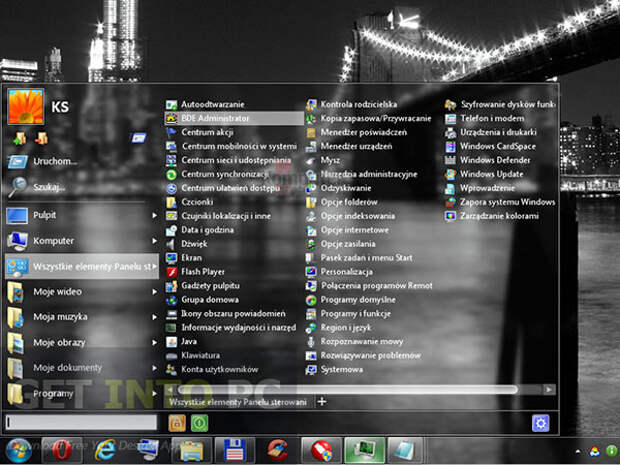620x465 pixels.
Task: Select the Moje obrazy menu entry
Action: (x=82, y=342)
